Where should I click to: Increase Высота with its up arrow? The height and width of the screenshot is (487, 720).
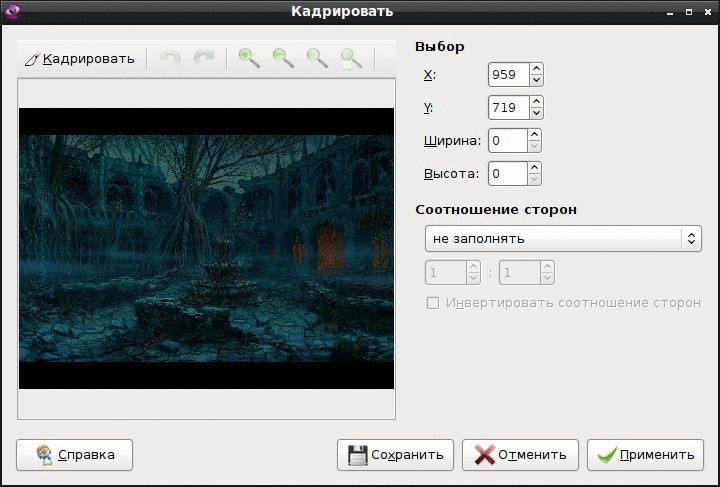point(534,168)
